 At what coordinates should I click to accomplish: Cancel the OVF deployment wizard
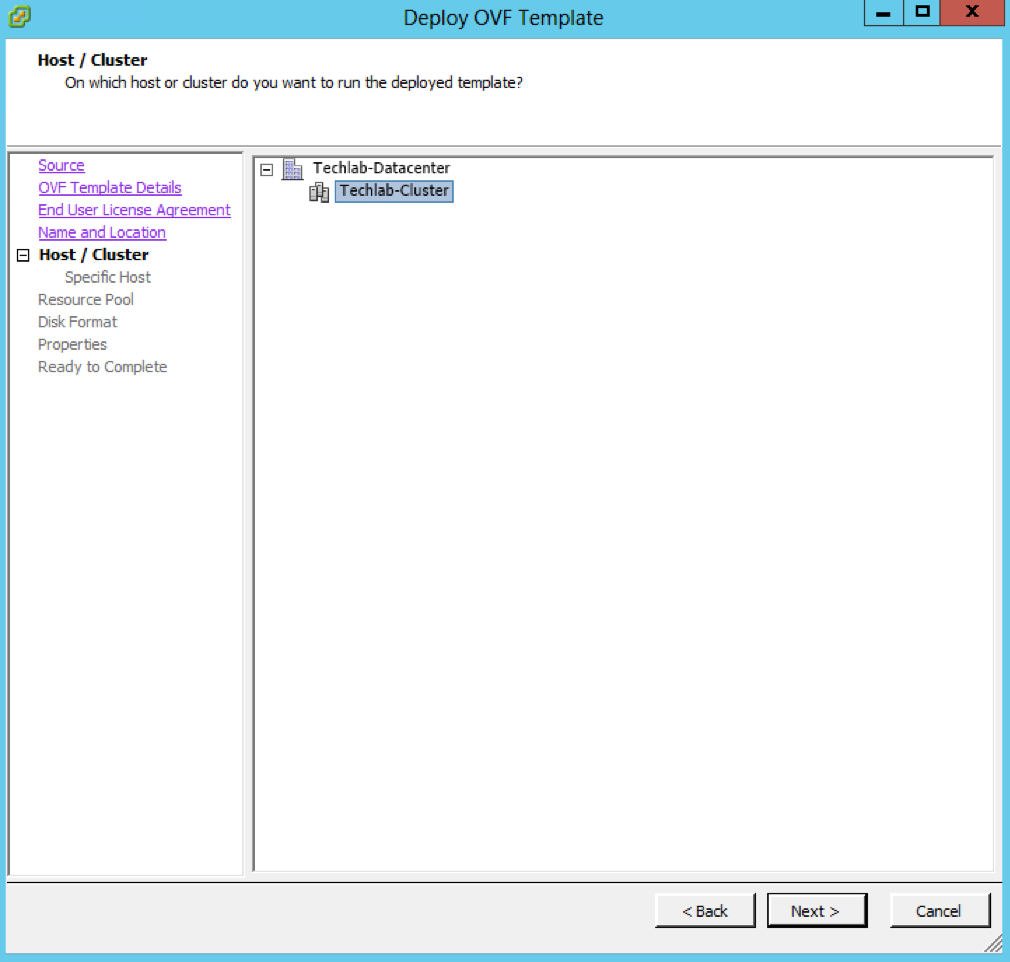click(x=939, y=910)
